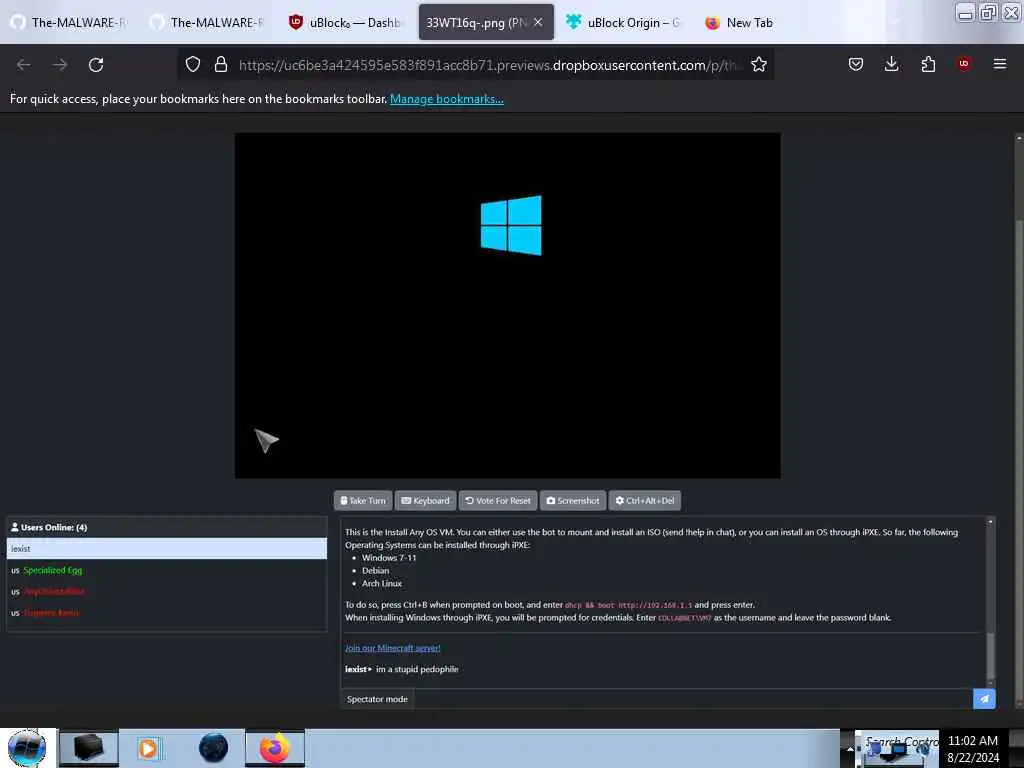Send Ctrl+Alt+Del to the VM
Screen dimensions: 1024x768
(645, 501)
